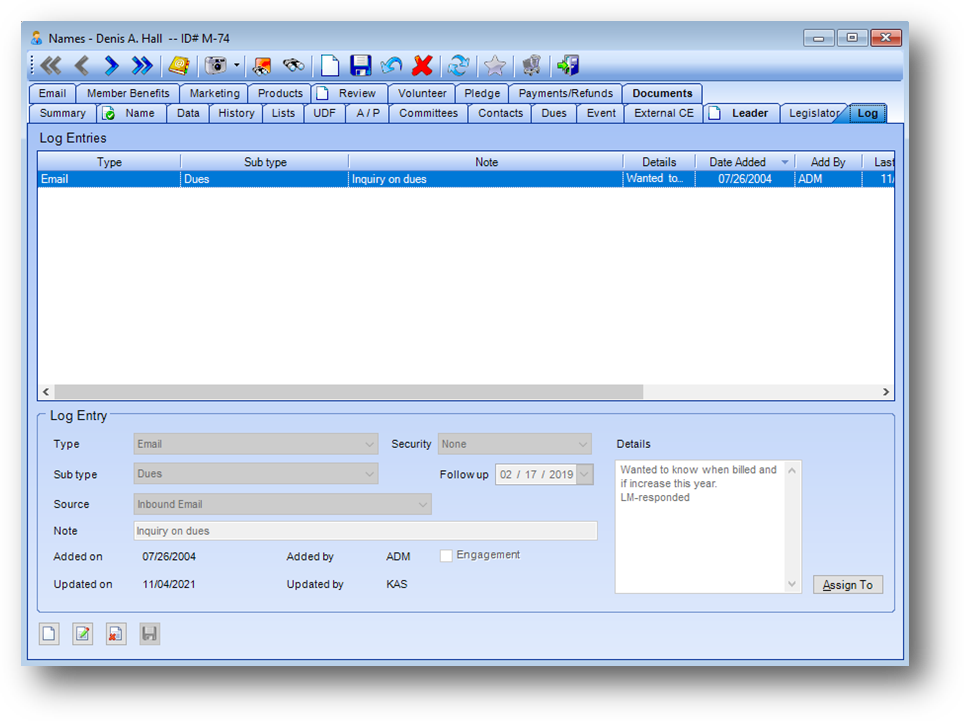Go to previous record arrow

tap(82, 65)
